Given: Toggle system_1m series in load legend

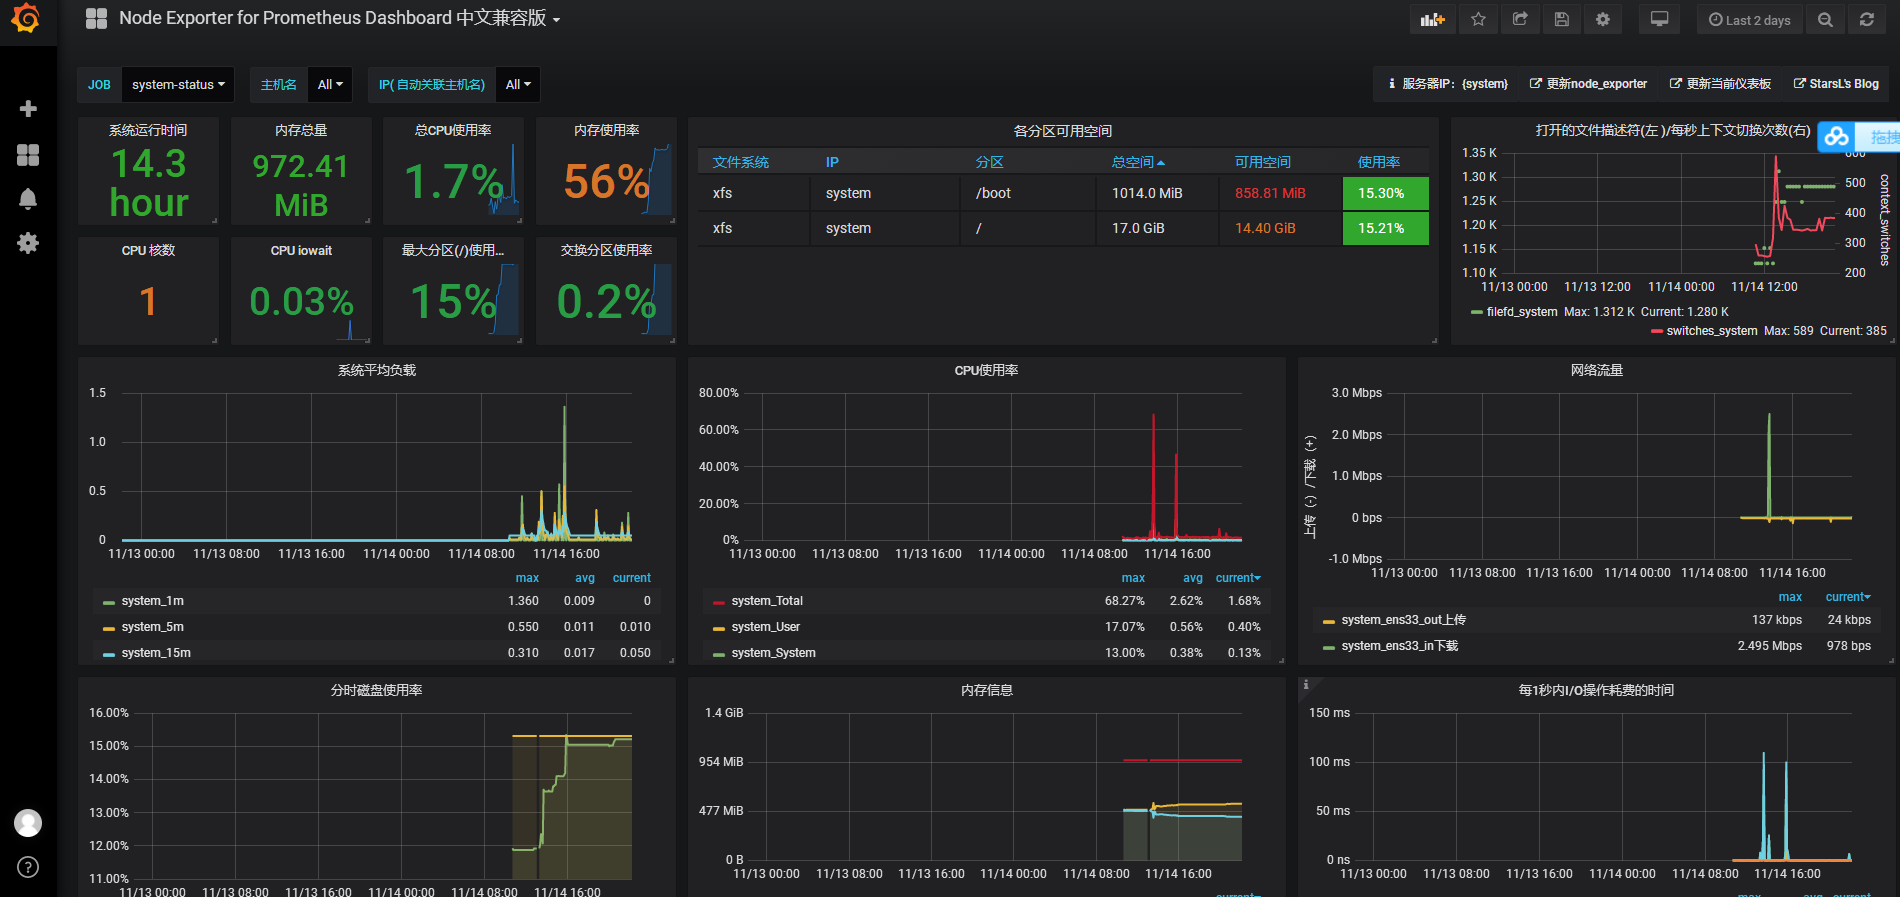Looking at the screenshot, I should [x=152, y=601].
